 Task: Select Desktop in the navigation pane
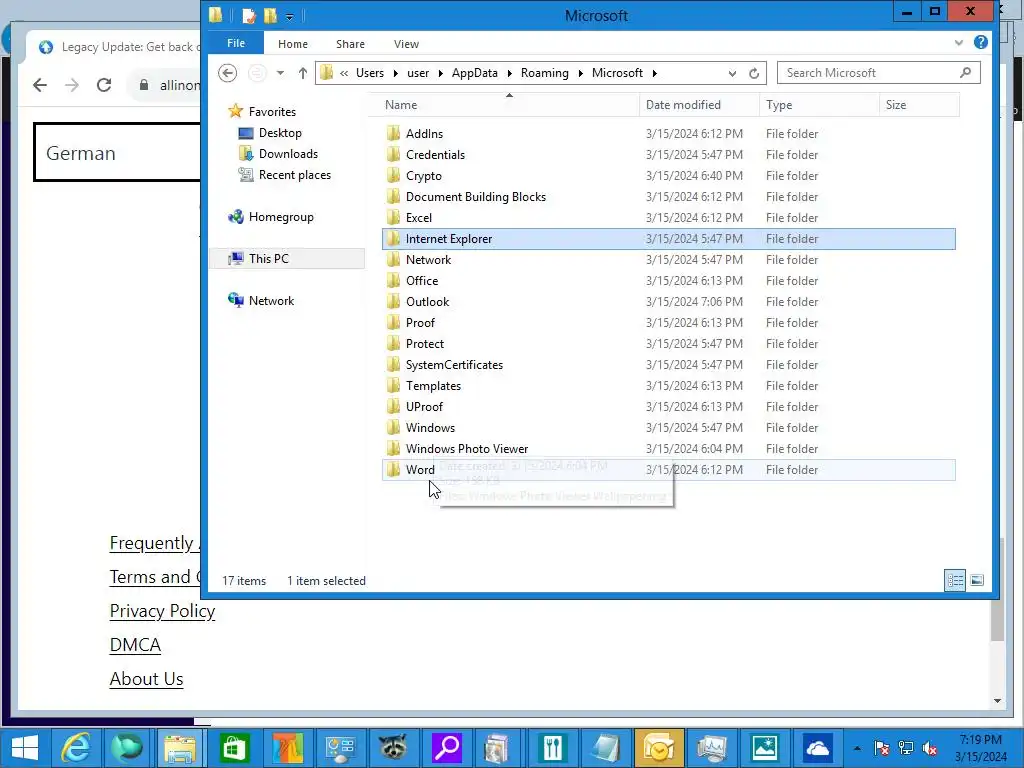tap(280, 133)
